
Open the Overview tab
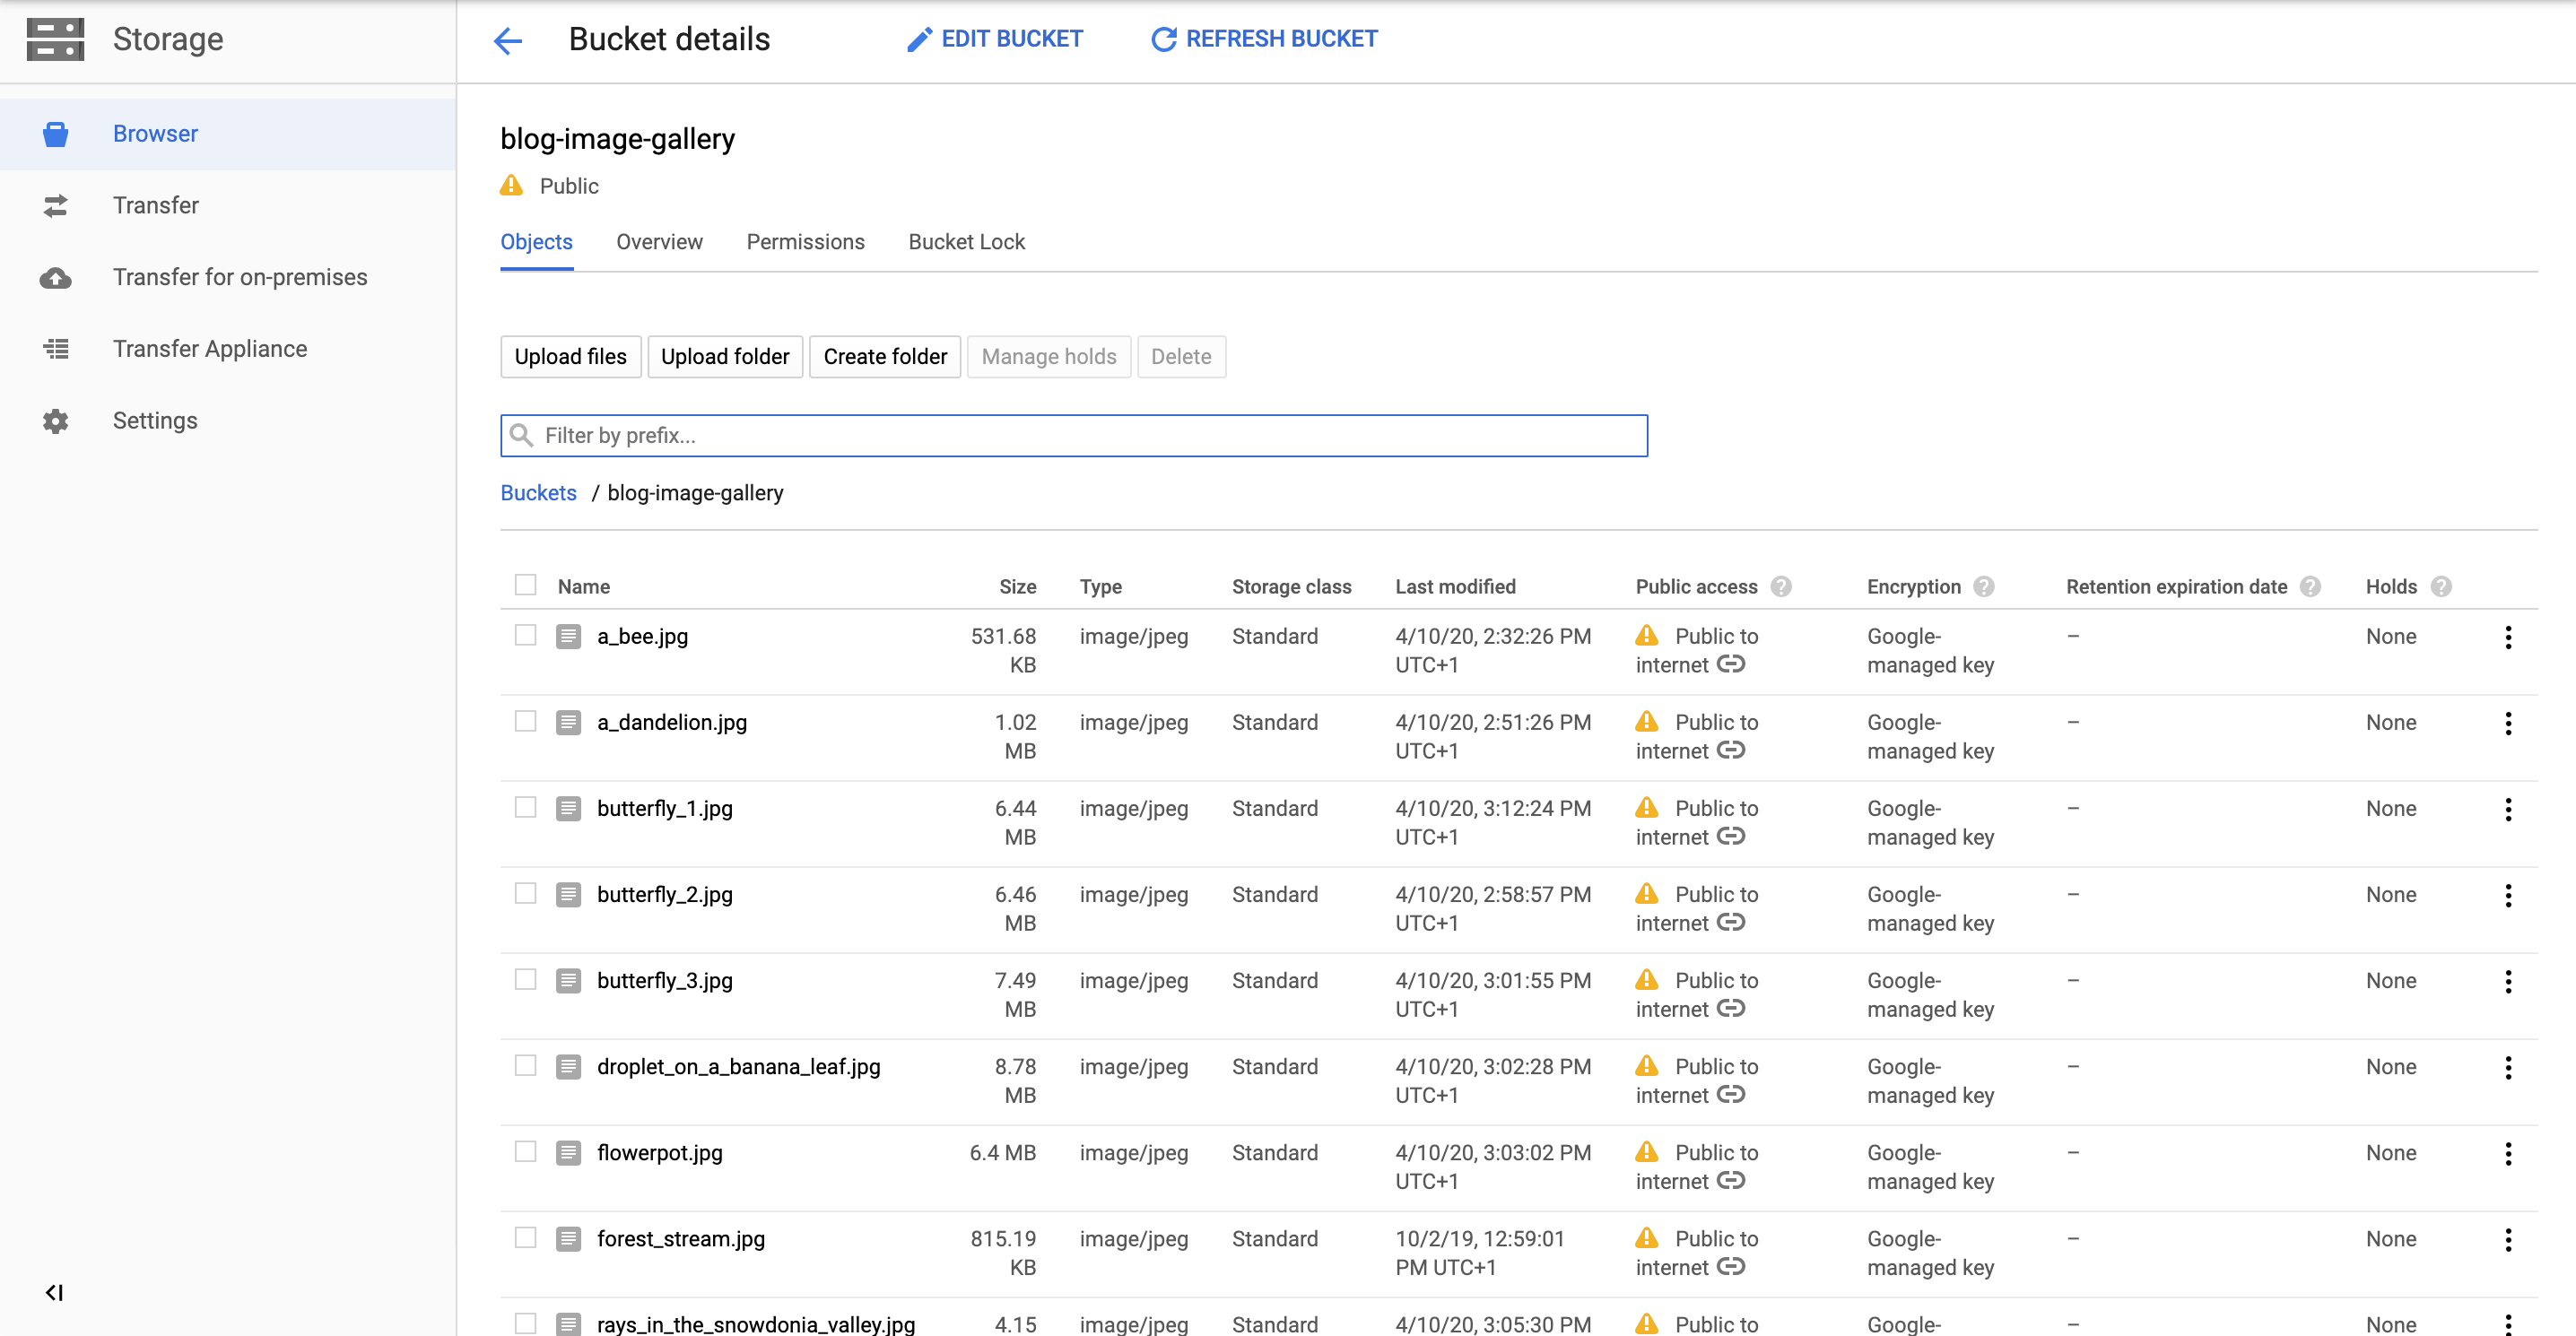pos(659,242)
